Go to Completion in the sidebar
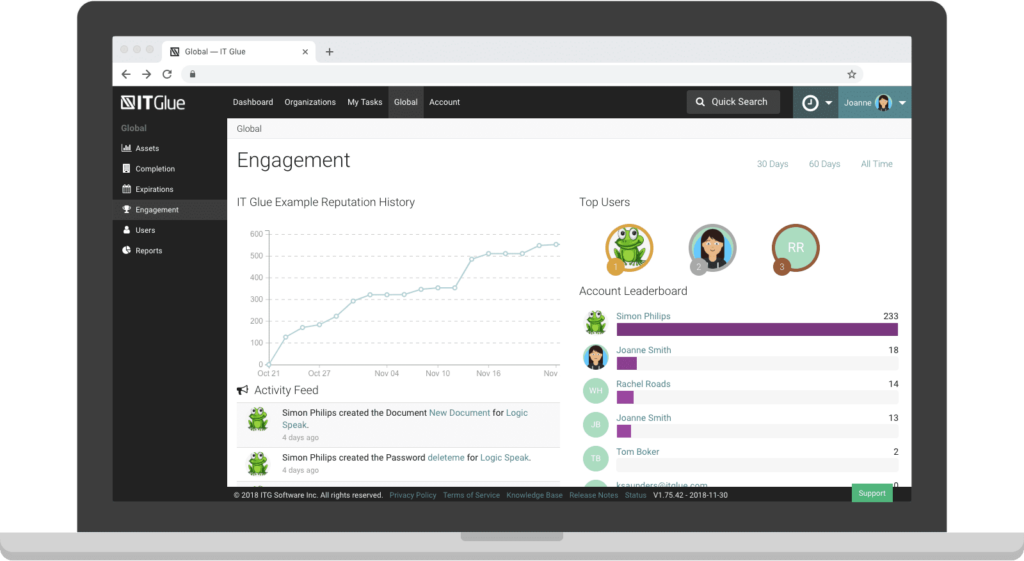The height and width of the screenshot is (561, 1024). pyautogui.click(x=155, y=169)
